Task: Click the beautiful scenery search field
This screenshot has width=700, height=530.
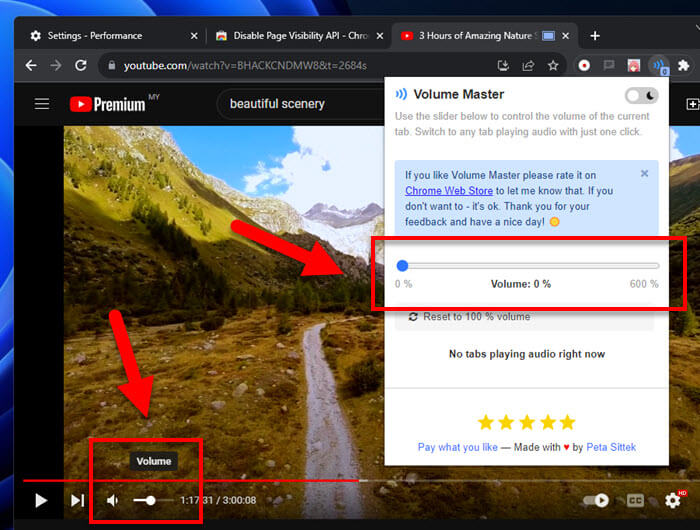Action: (300, 104)
